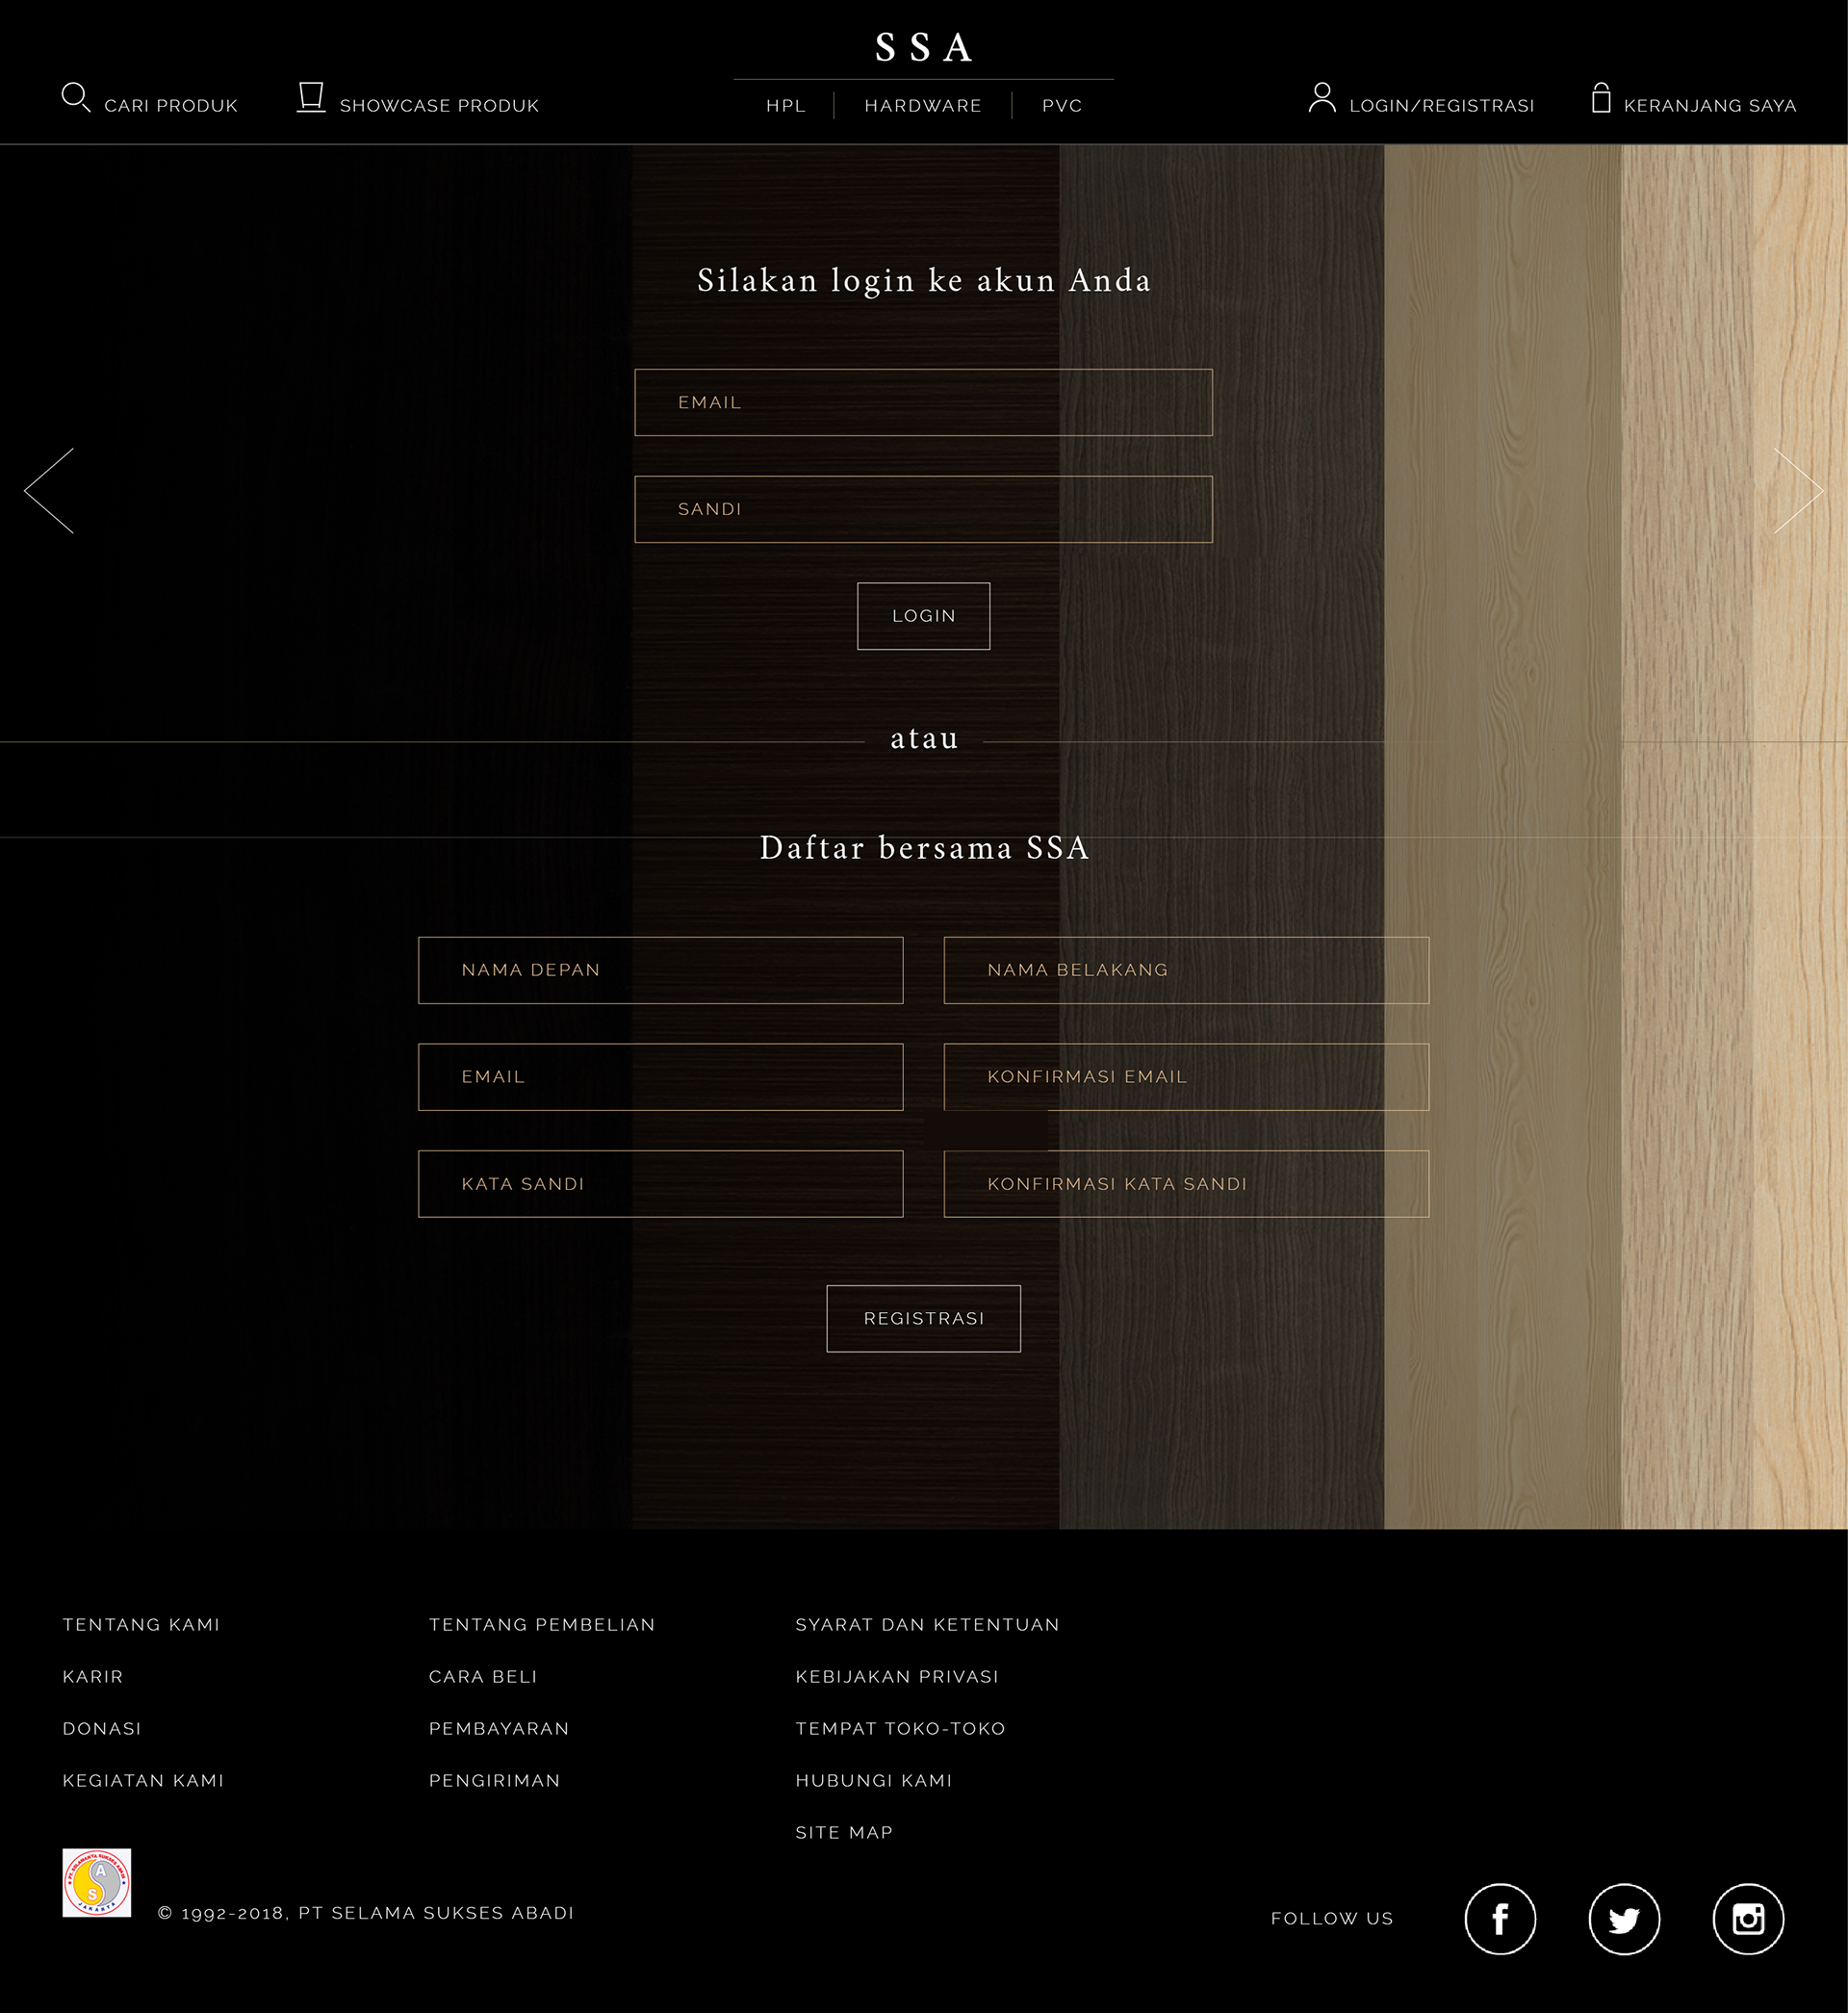
Task: Click the shopping bag icon
Action: [x=1601, y=97]
